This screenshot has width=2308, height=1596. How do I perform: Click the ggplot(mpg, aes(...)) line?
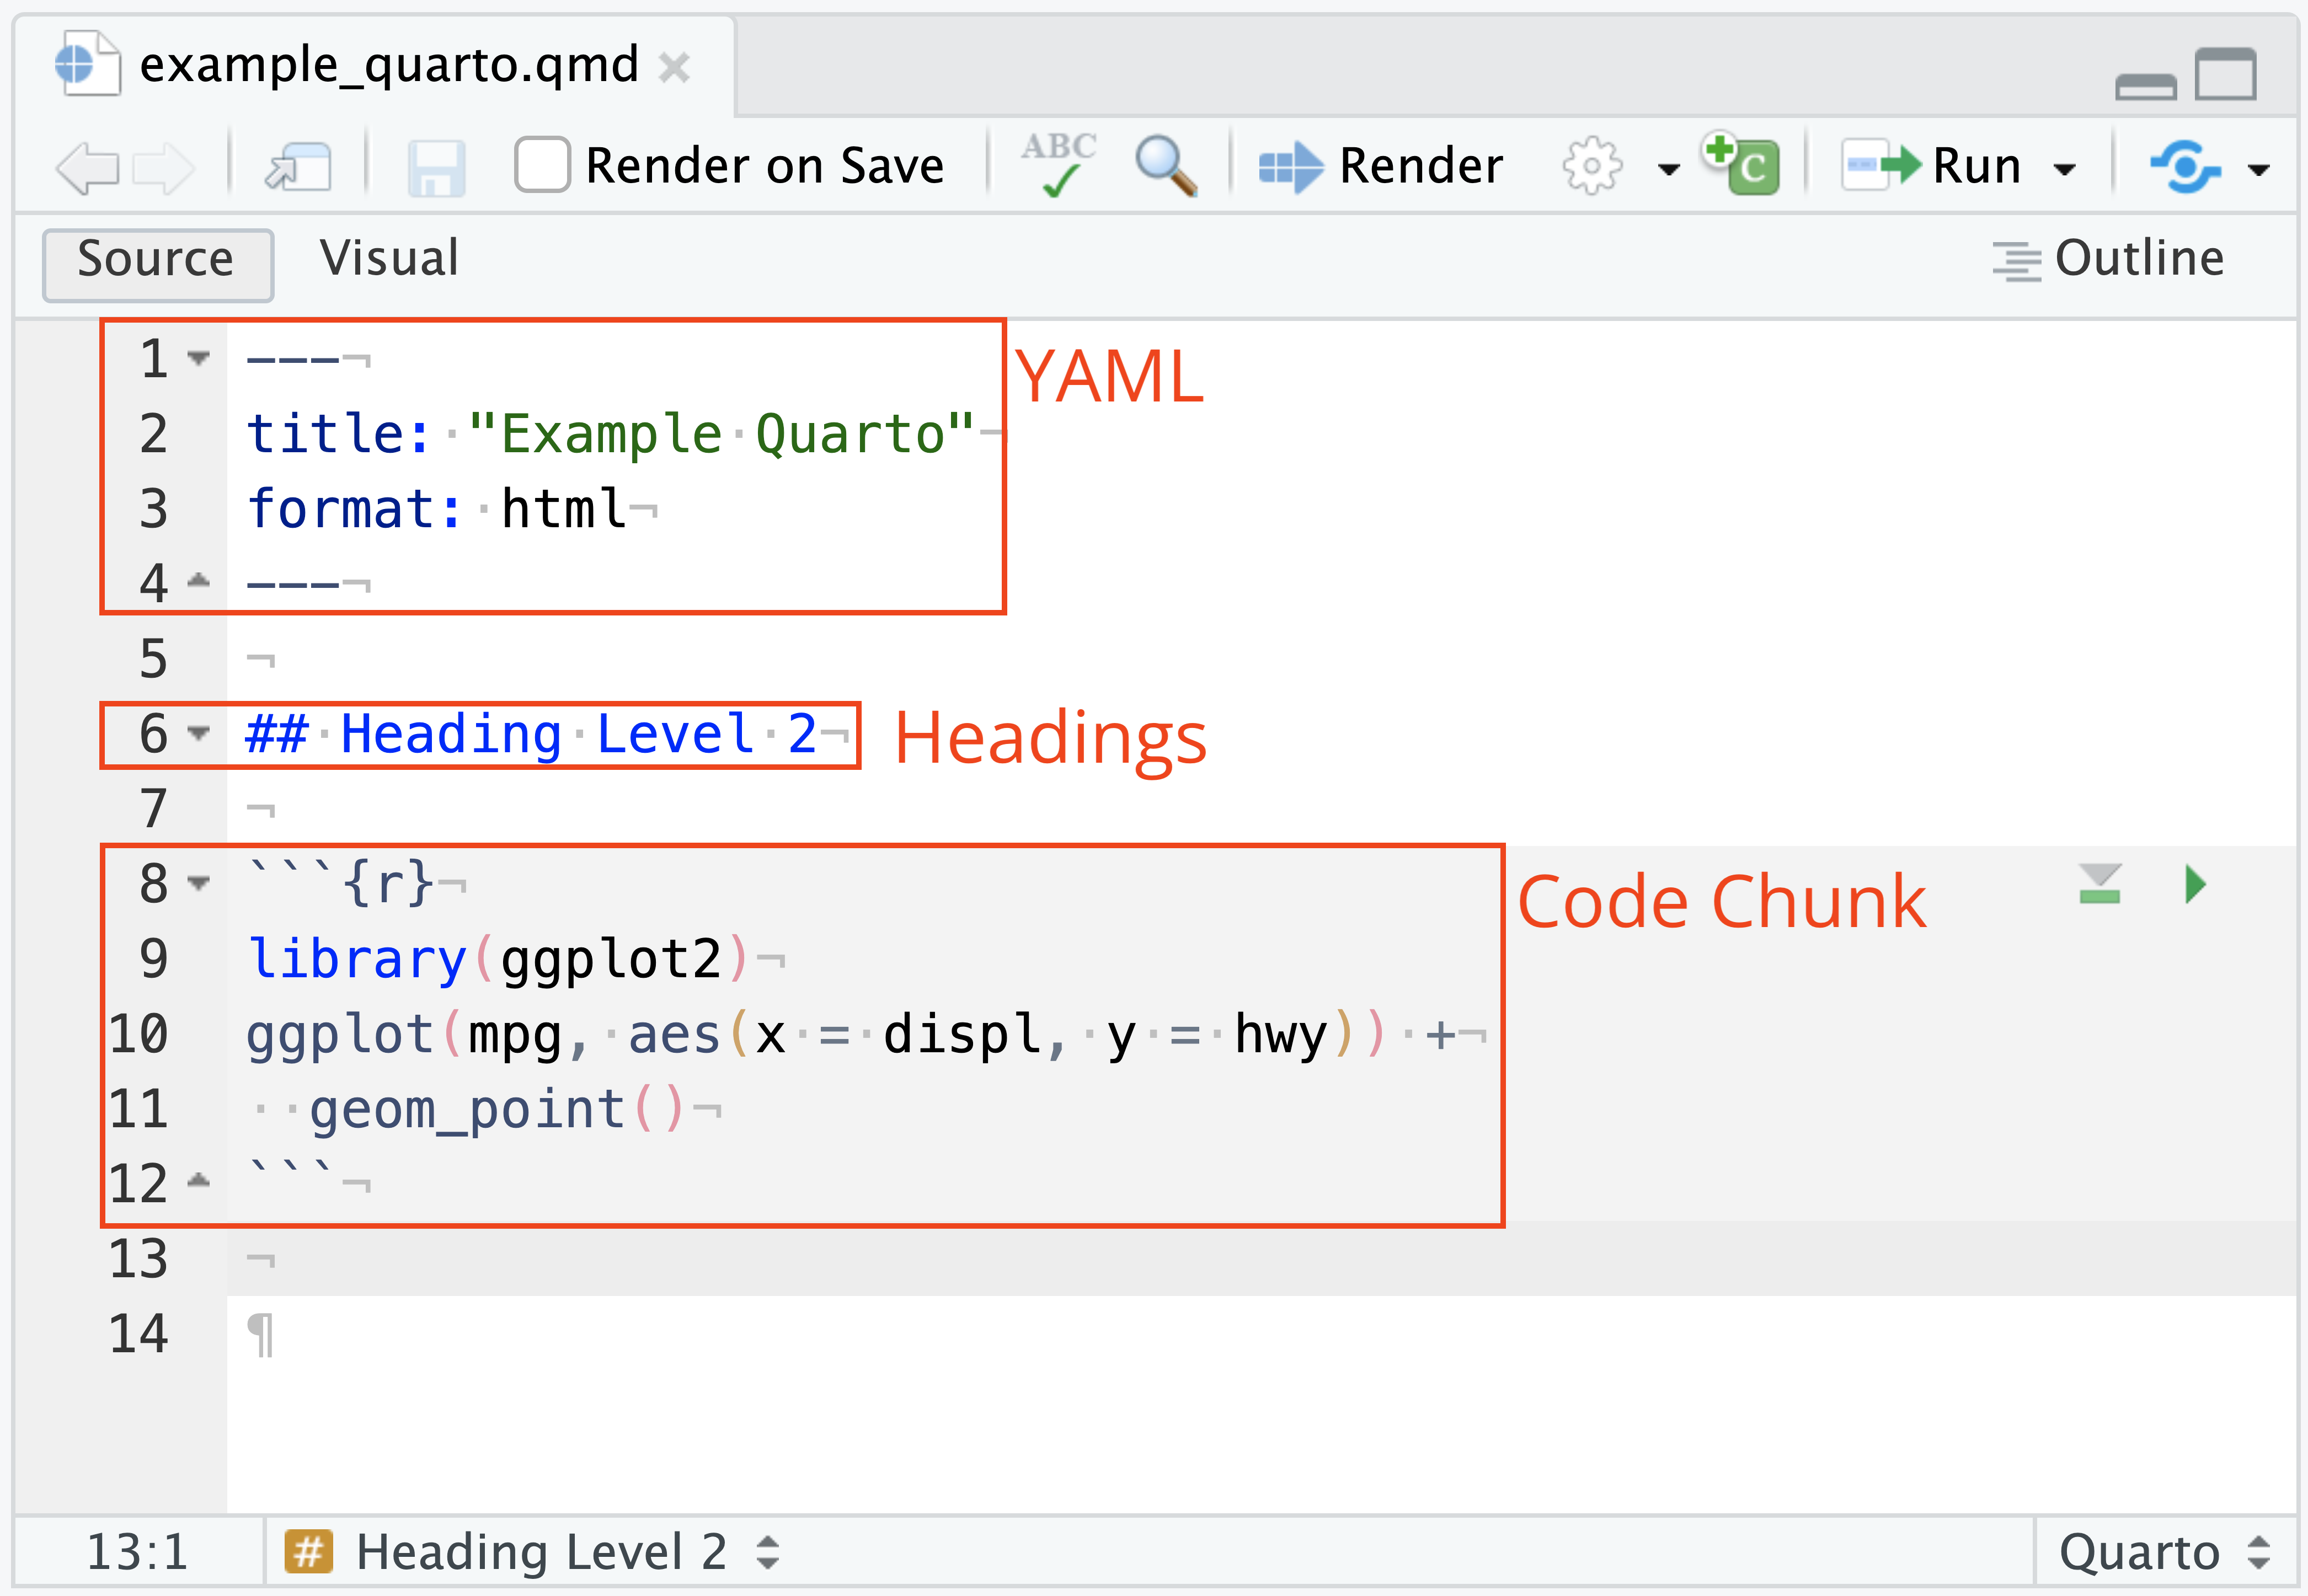(x=851, y=1034)
